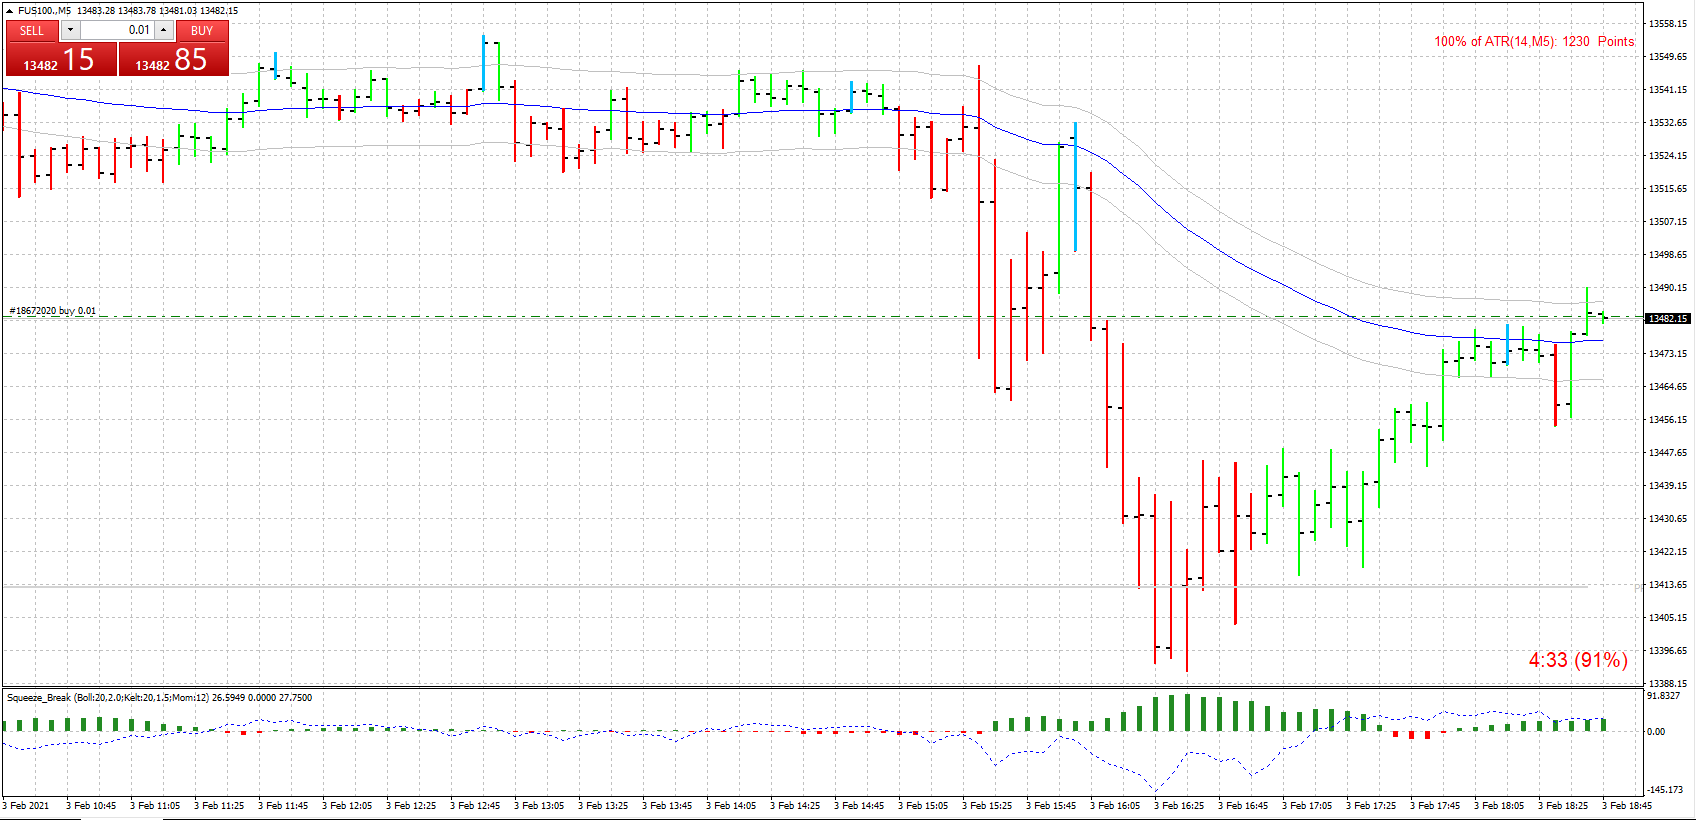Click the '3 Feb 13:25' time label

click(603, 805)
